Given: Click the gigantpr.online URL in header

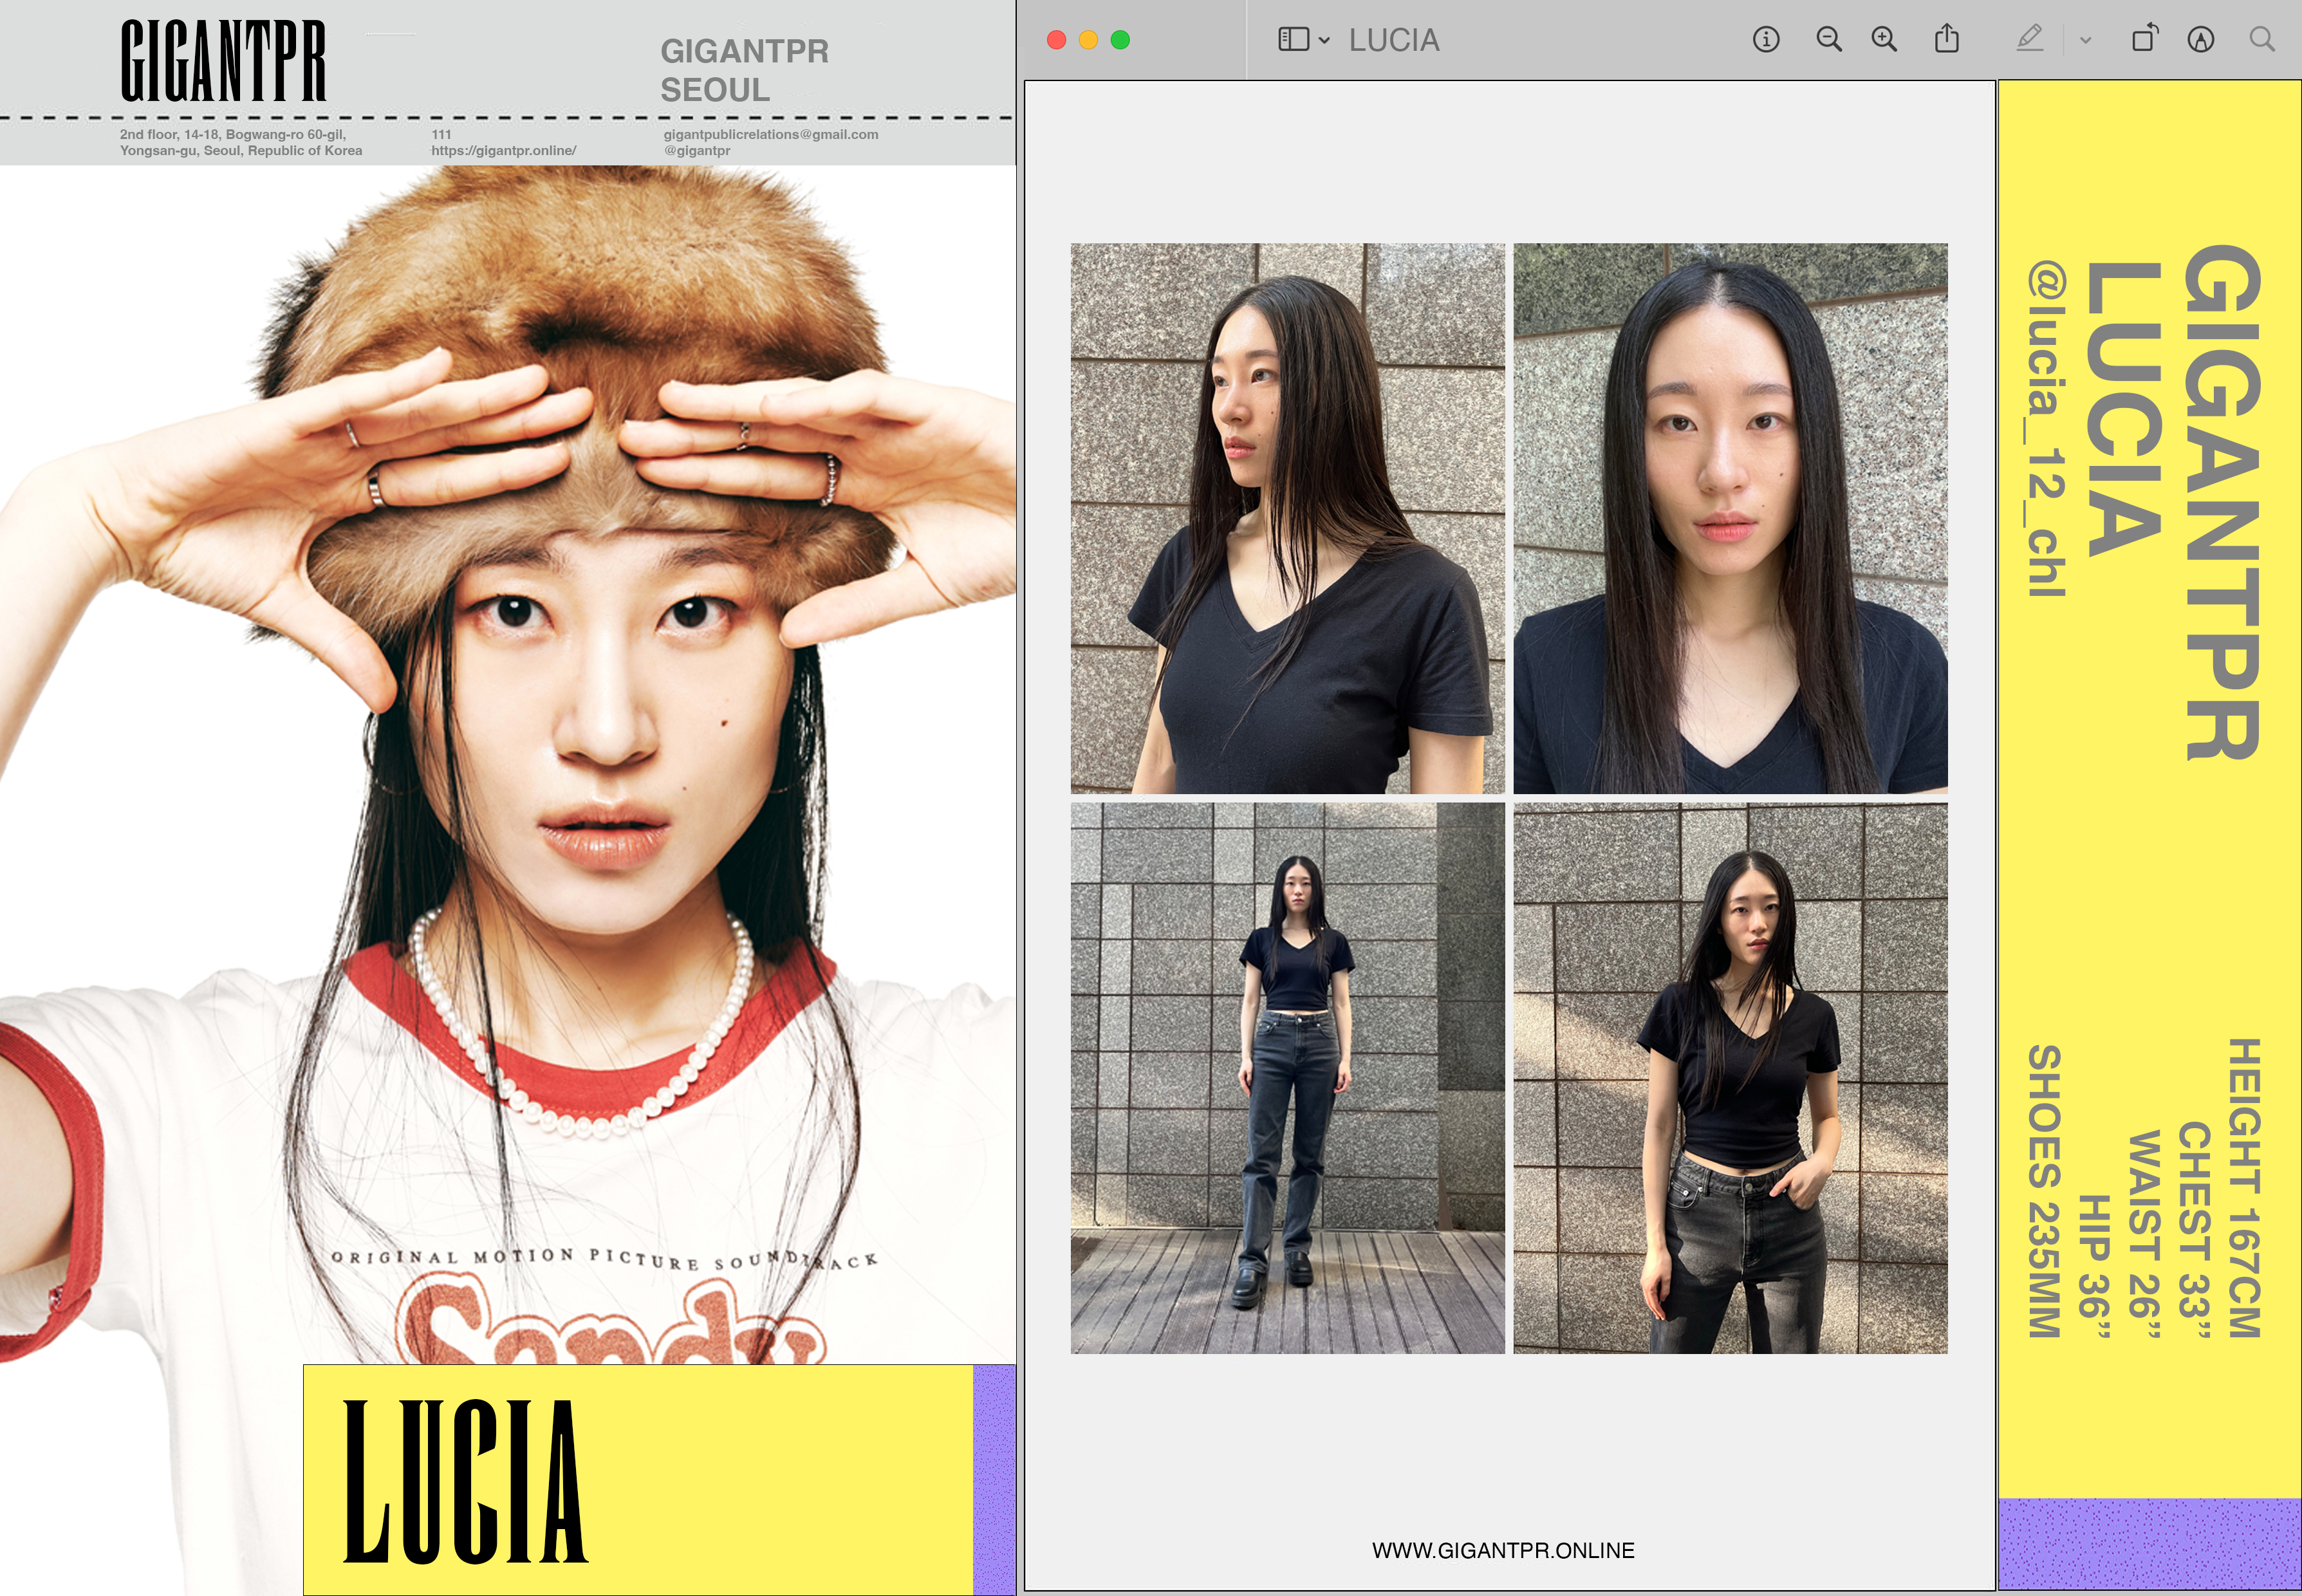Looking at the screenshot, I should pos(503,151).
